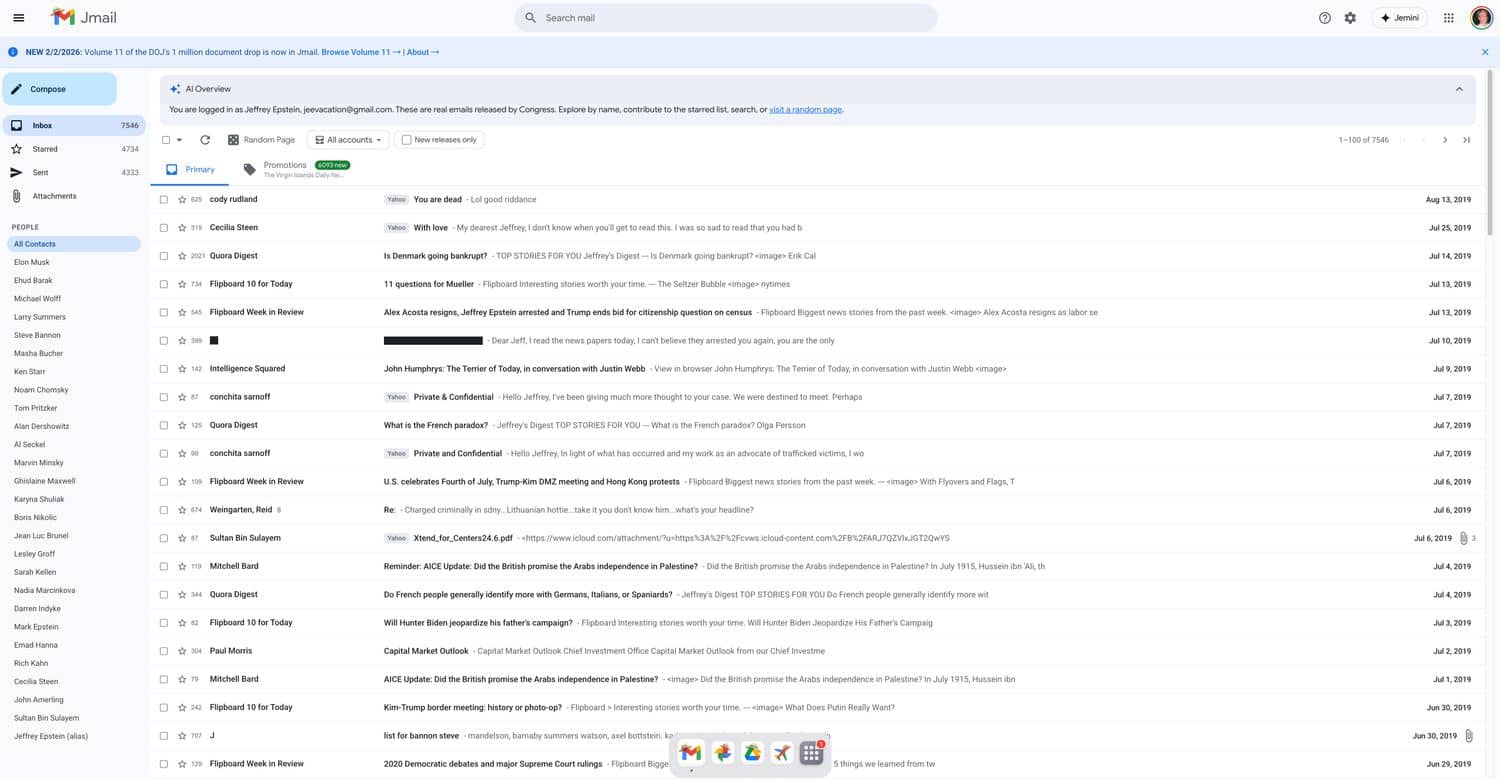Open Noam Chomsky contact
The width and height of the screenshot is (1500, 779).
(41, 390)
